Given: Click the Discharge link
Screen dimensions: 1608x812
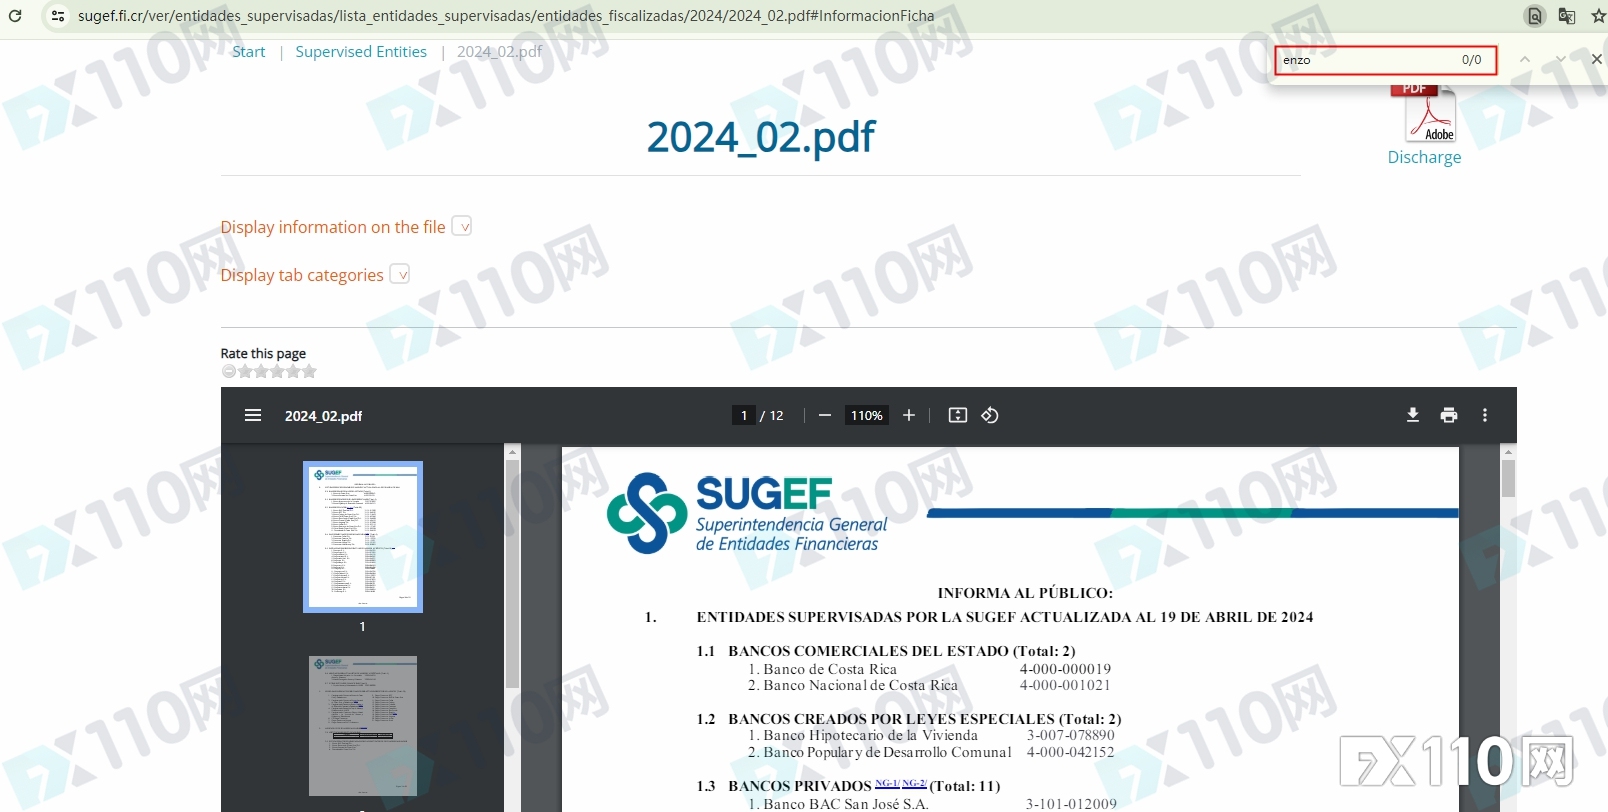Looking at the screenshot, I should pyautogui.click(x=1424, y=157).
